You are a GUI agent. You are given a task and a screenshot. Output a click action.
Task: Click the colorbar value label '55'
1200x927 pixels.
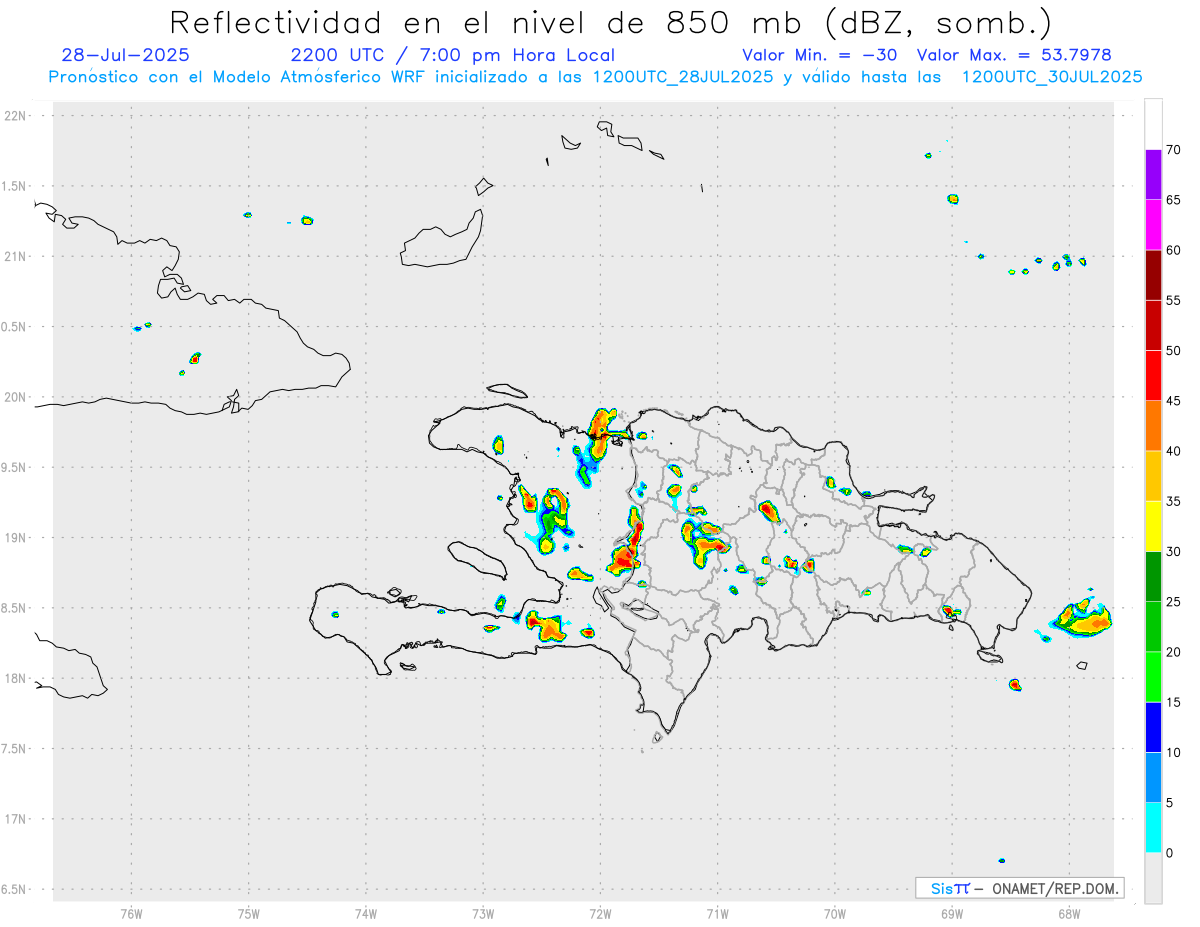(1173, 300)
